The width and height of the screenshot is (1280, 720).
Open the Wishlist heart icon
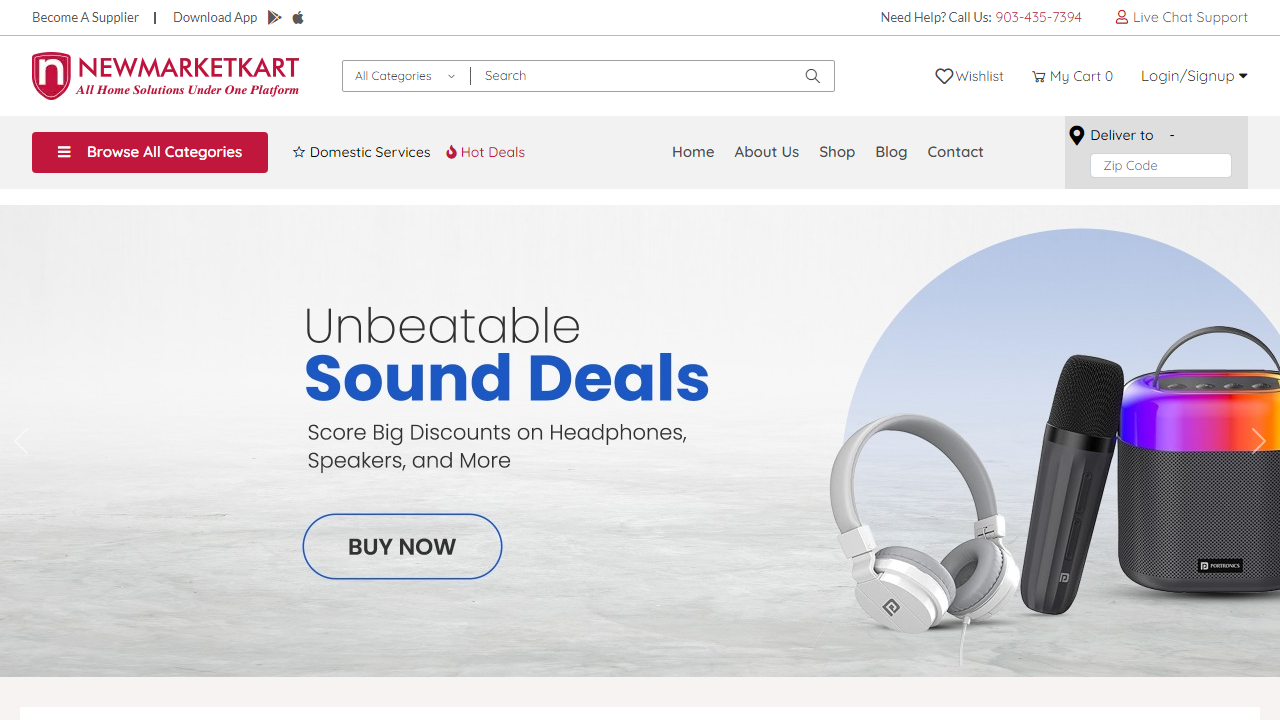[944, 76]
